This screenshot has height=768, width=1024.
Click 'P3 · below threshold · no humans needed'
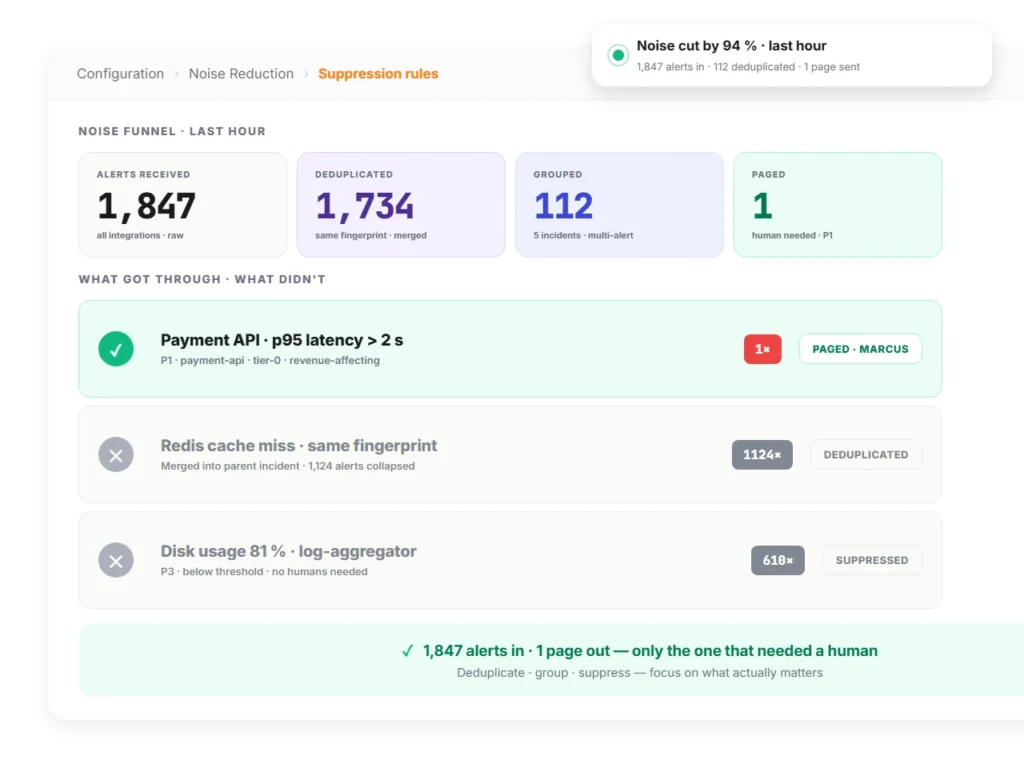(x=264, y=572)
